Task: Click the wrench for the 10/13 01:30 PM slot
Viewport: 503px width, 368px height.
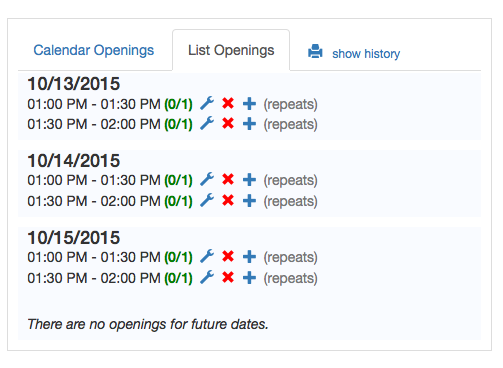Action: pos(207,123)
